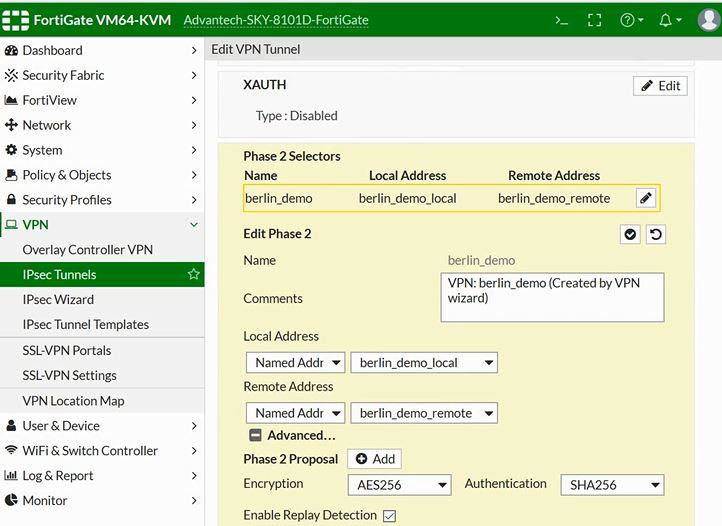The width and height of the screenshot is (722, 526).
Task: Click the XAUTH Edit button
Action: pyautogui.click(x=660, y=86)
